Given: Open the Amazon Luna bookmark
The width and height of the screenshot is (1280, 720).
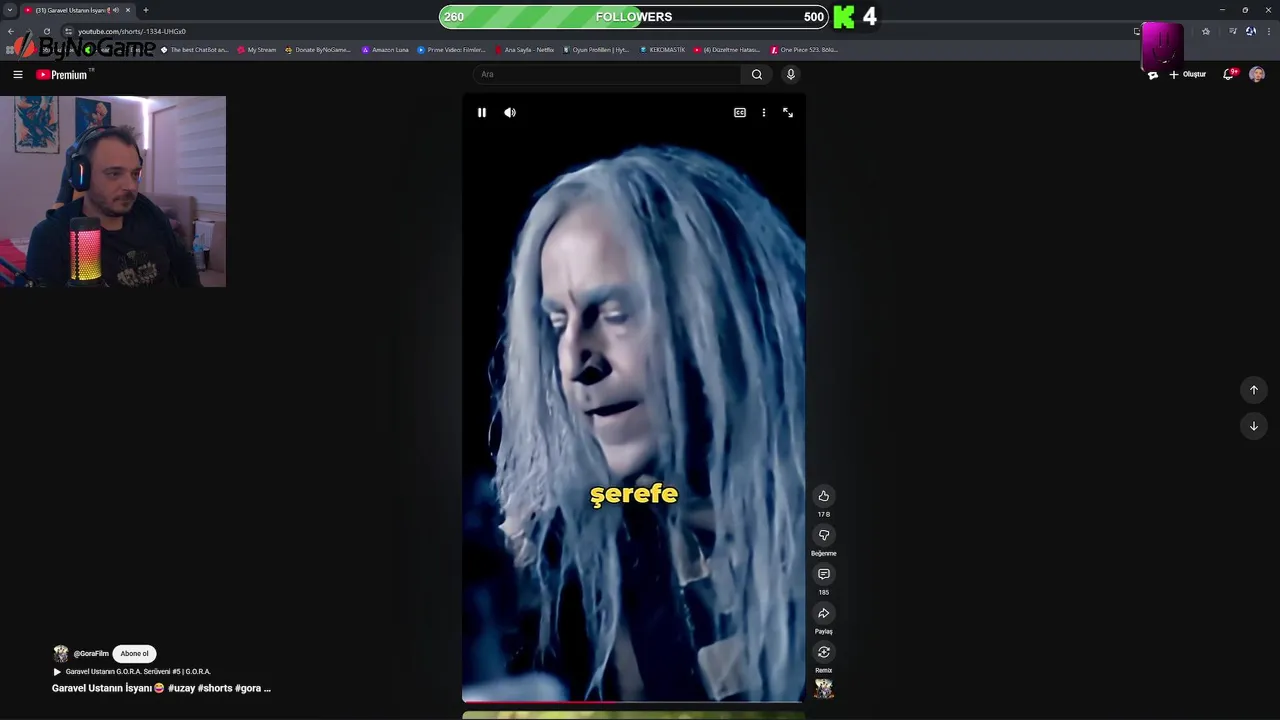Looking at the screenshot, I should pyautogui.click(x=385, y=50).
